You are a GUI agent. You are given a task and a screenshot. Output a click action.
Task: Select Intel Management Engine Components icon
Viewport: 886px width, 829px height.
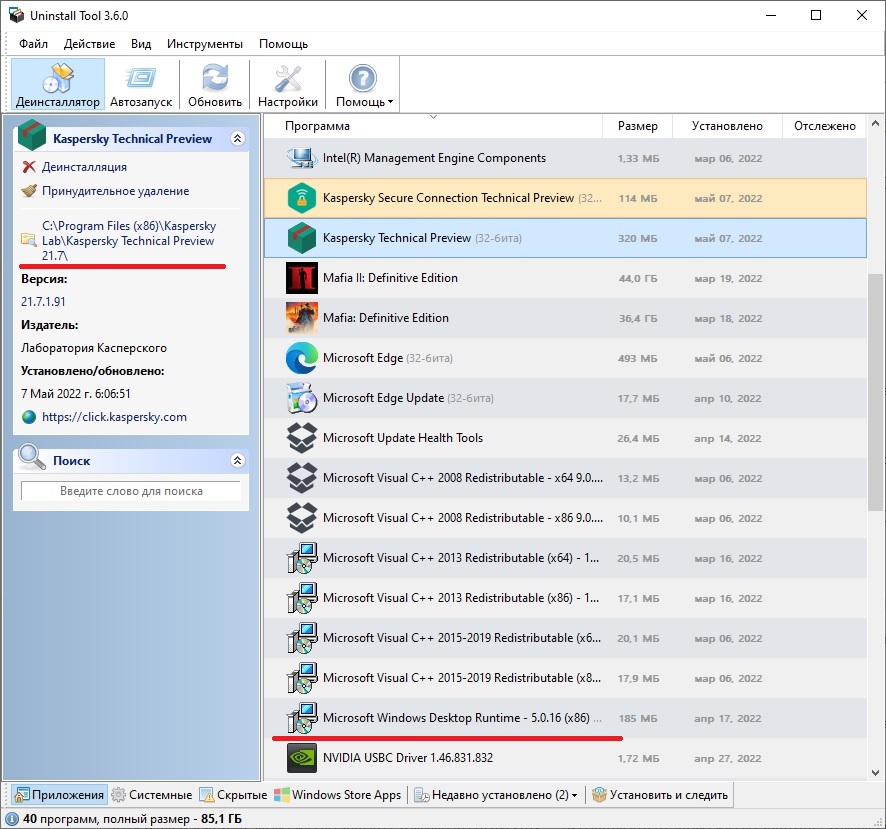click(302, 158)
